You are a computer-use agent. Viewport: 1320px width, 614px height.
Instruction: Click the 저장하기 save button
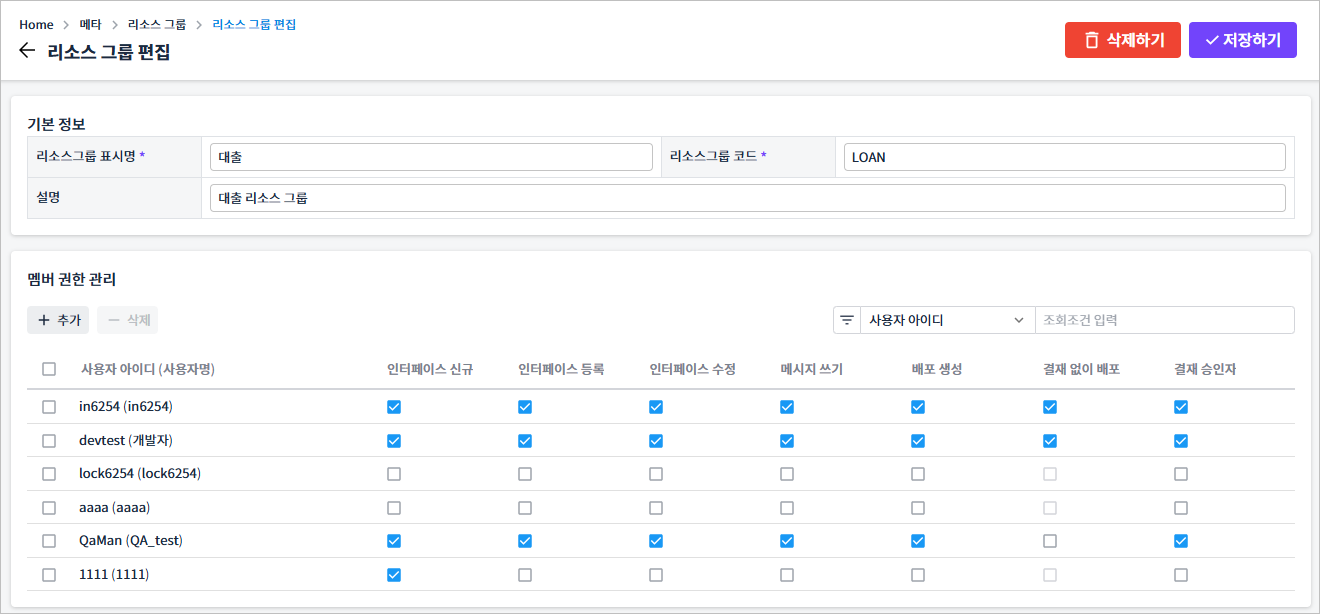click(x=1243, y=40)
